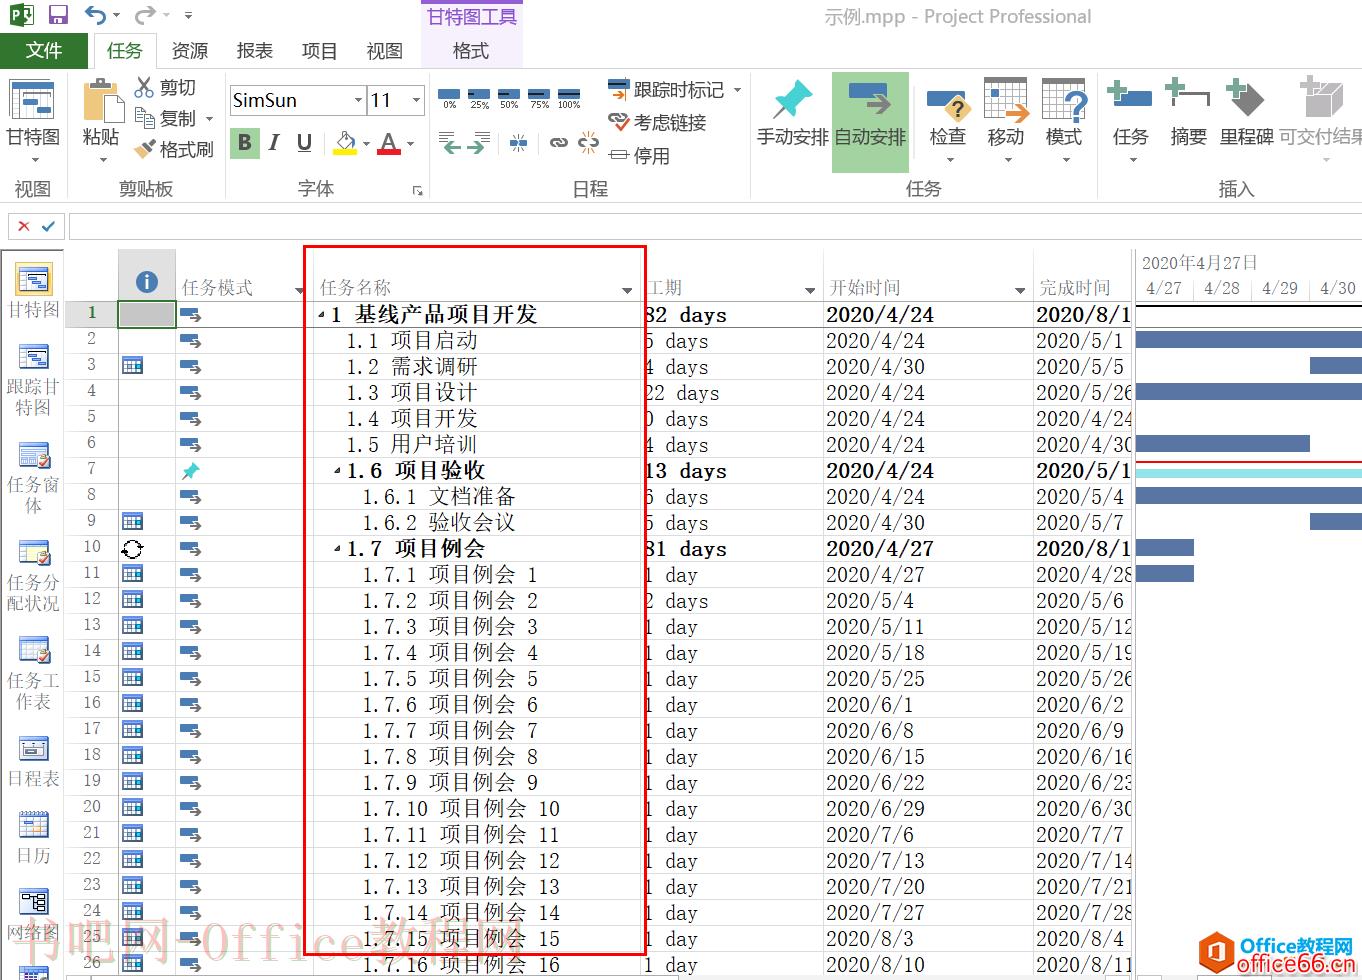This screenshot has height=980, width=1362.
Task: Link the selected tasks
Action: coord(558,143)
